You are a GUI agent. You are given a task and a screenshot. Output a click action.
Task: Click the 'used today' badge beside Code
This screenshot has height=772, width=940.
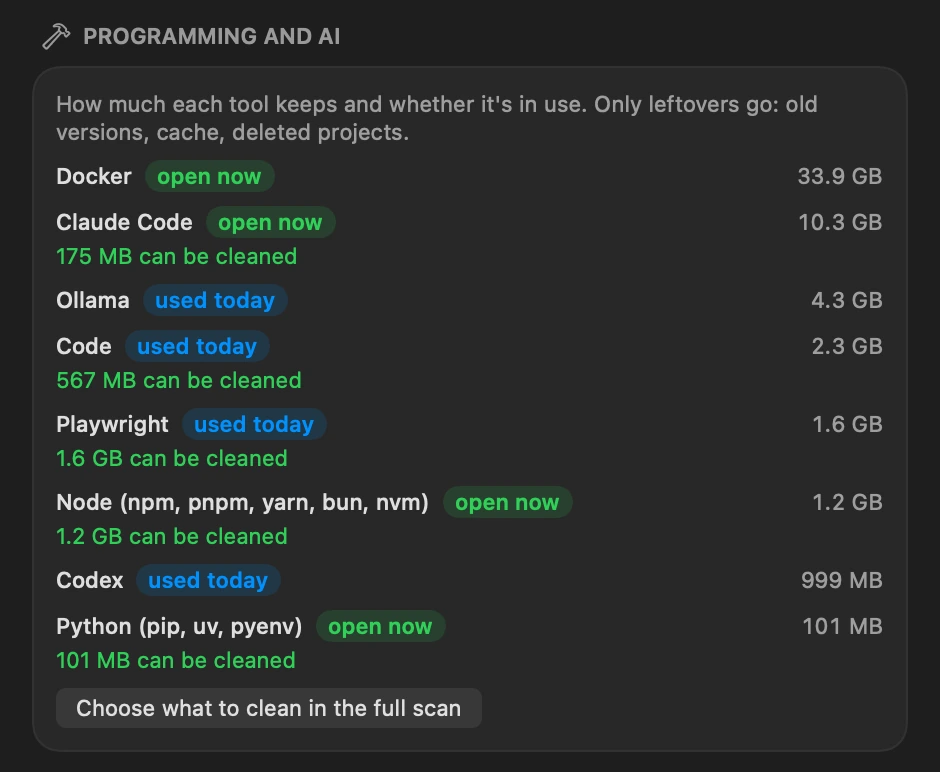point(197,346)
